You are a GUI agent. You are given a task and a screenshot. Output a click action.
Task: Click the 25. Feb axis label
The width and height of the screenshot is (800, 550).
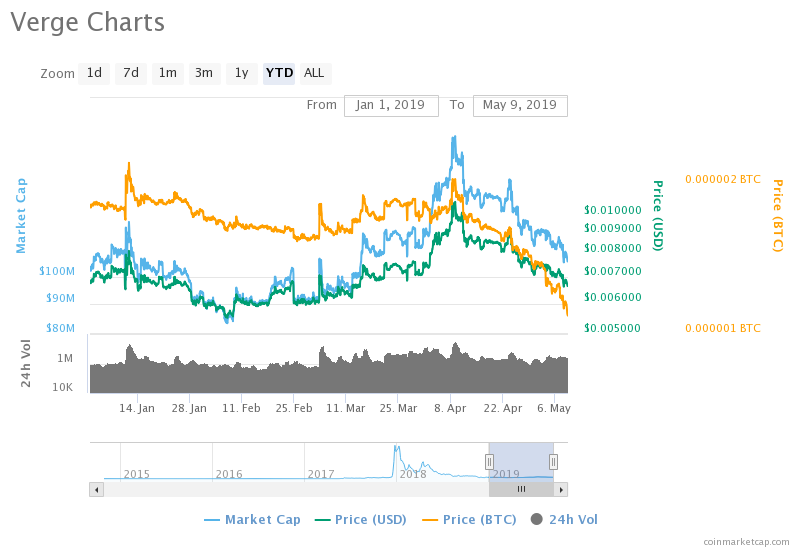[294, 408]
